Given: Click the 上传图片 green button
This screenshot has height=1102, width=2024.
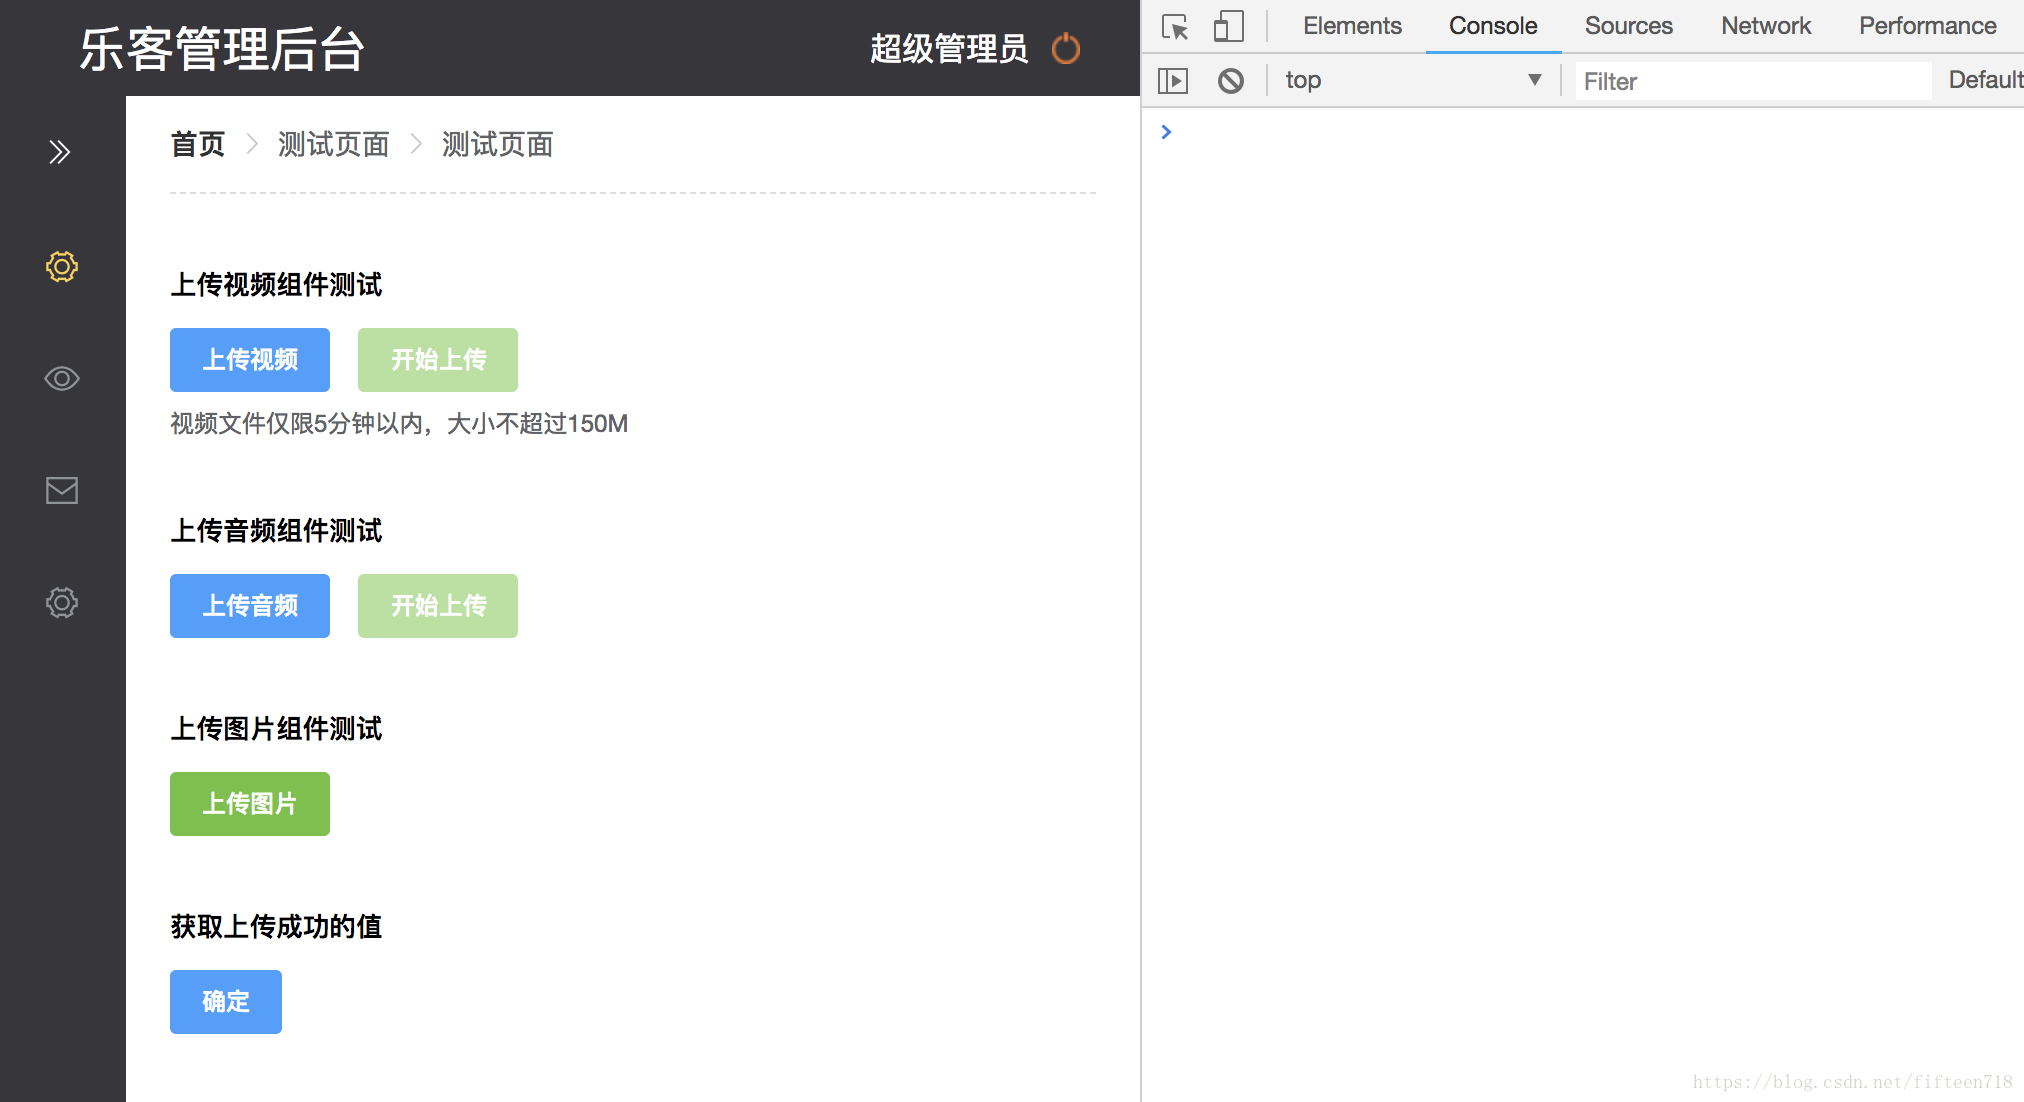Looking at the screenshot, I should (250, 804).
